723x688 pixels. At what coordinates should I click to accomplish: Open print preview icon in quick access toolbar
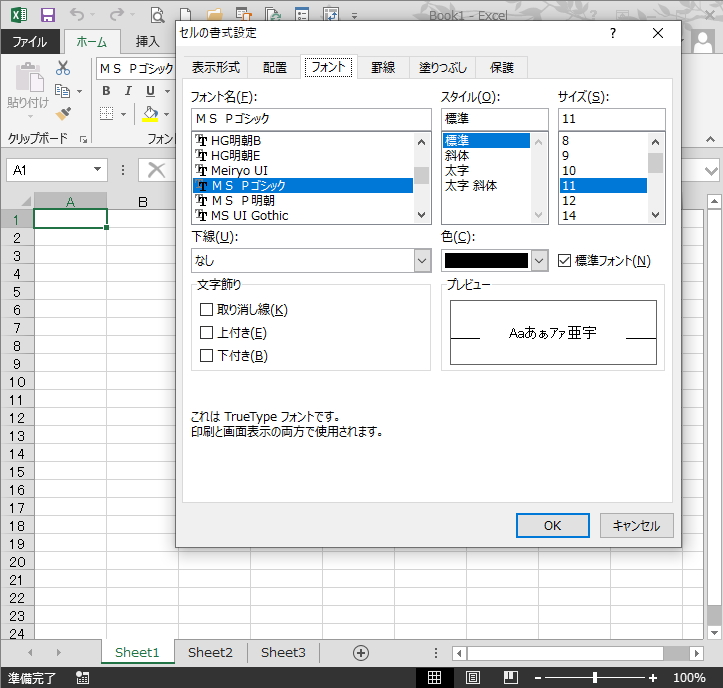click(x=158, y=16)
